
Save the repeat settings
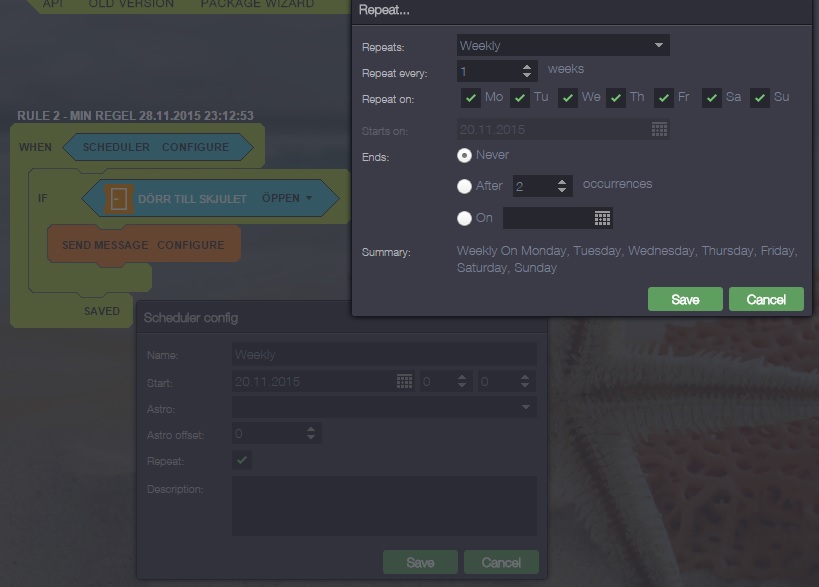(x=685, y=299)
